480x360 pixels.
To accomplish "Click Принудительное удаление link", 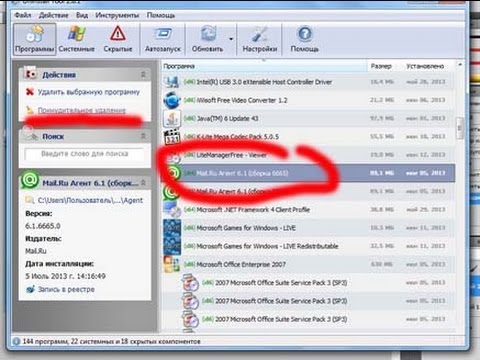I will click(82, 110).
